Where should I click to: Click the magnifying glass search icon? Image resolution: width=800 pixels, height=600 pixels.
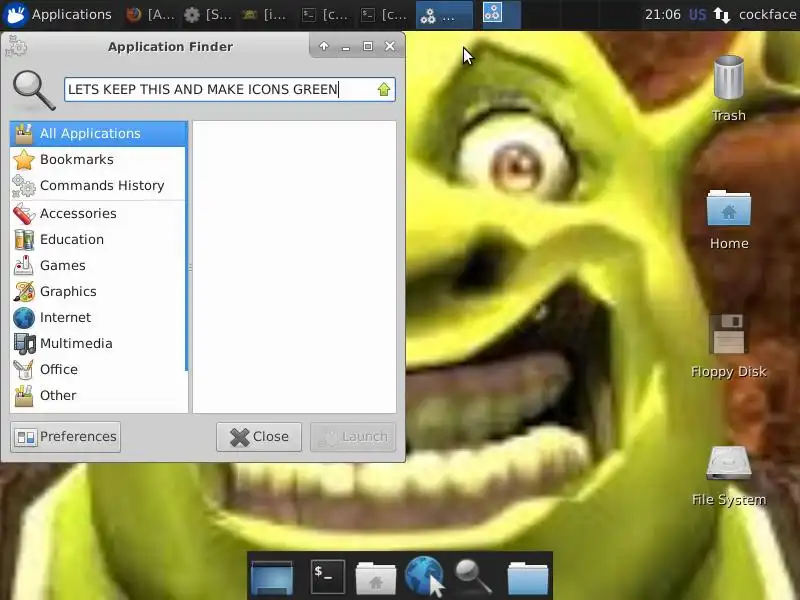click(x=34, y=90)
